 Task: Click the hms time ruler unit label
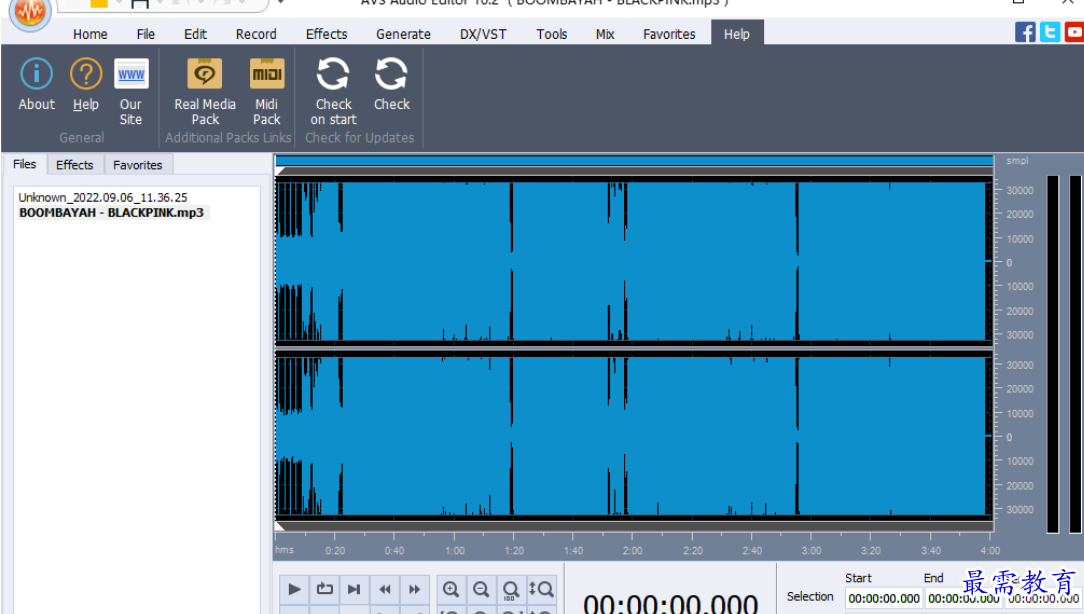tap(284, 550)
